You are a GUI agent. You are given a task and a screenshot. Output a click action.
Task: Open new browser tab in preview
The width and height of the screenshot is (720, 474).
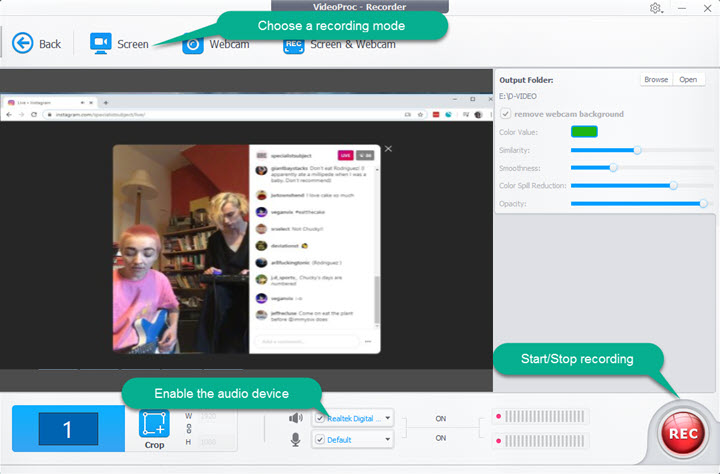(x=106, y=102)
